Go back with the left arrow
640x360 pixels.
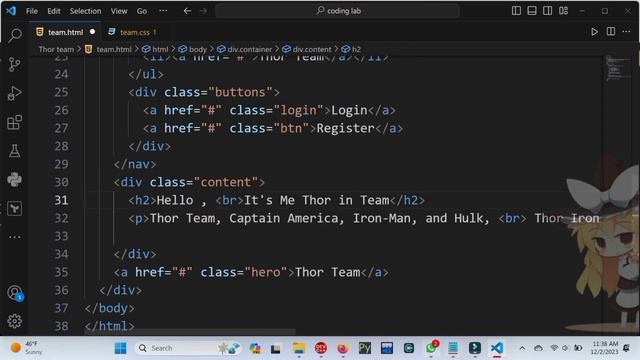click(187, 11)
